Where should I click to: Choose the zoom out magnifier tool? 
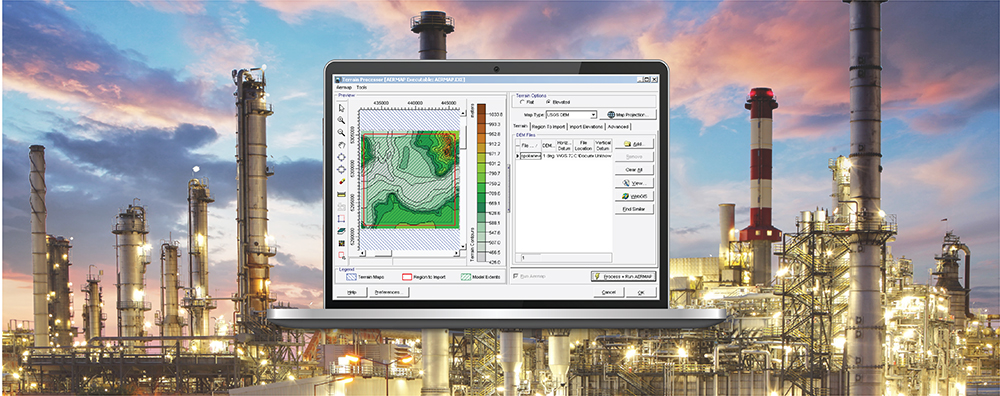[x=341, y=133]
